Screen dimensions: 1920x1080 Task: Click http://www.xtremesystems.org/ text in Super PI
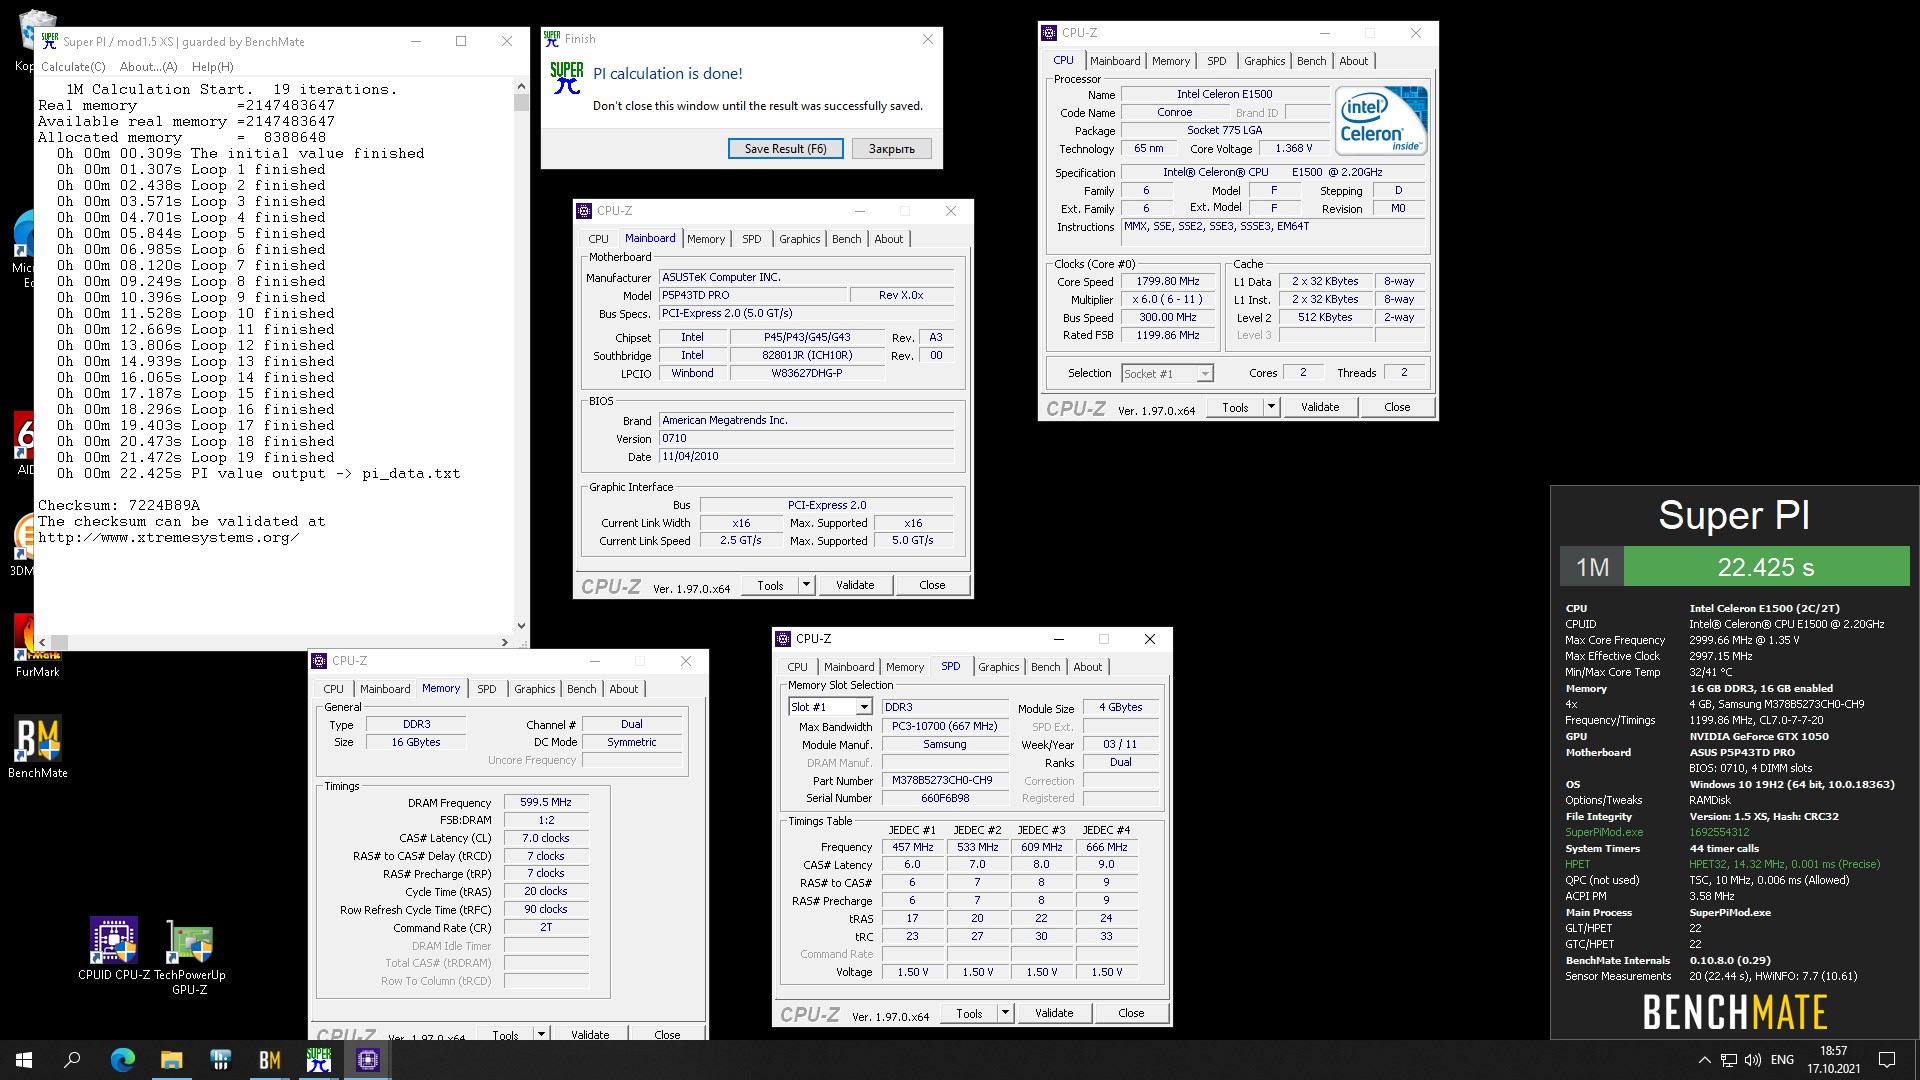pyautogui.click(x=169, y=538)
